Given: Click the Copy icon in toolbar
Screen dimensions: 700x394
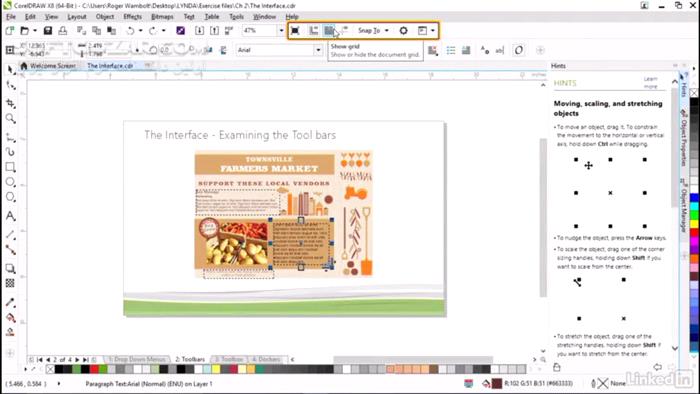Looking at the screenshot, I should tap(96, 30).
